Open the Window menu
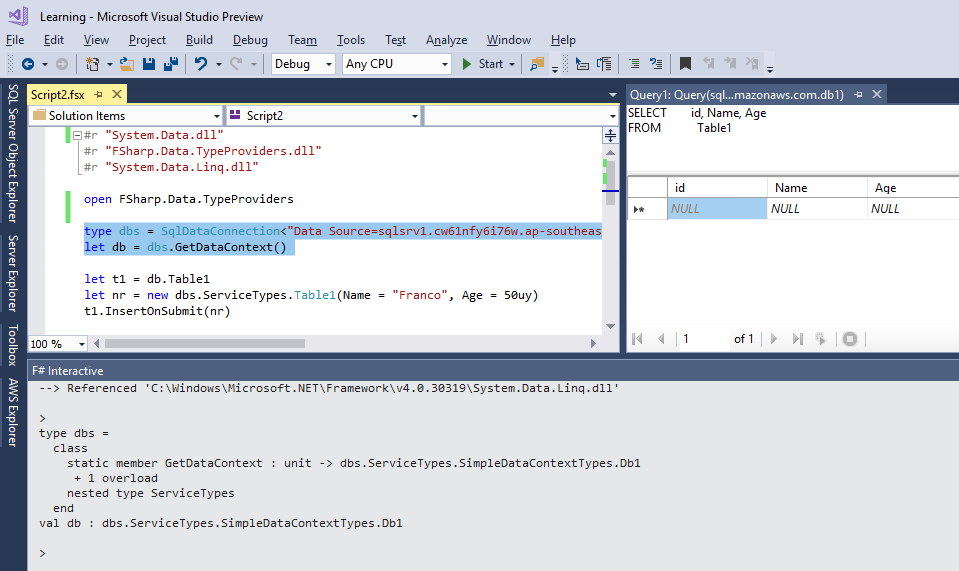The width and height of the screenshot is (959, 571). [509, 40]
